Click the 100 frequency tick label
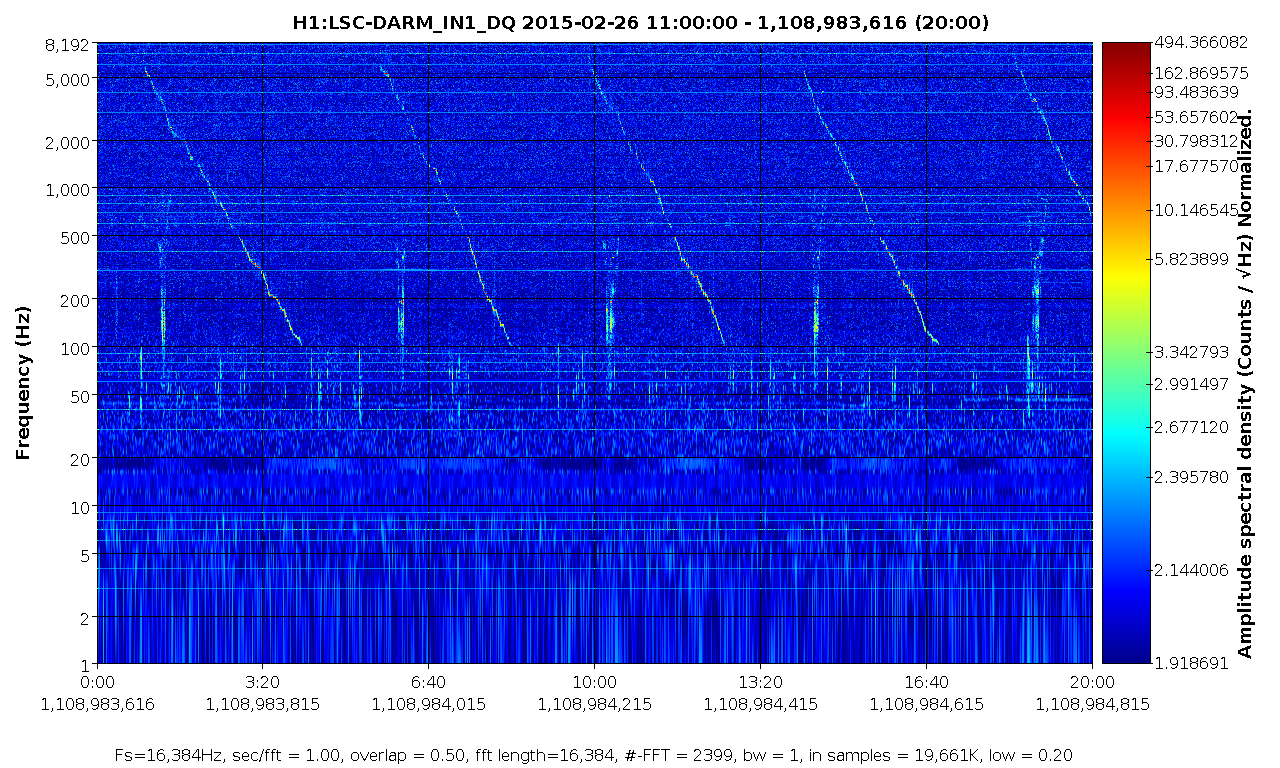Viewport: 1280px width, 768px height. point(76,348)
